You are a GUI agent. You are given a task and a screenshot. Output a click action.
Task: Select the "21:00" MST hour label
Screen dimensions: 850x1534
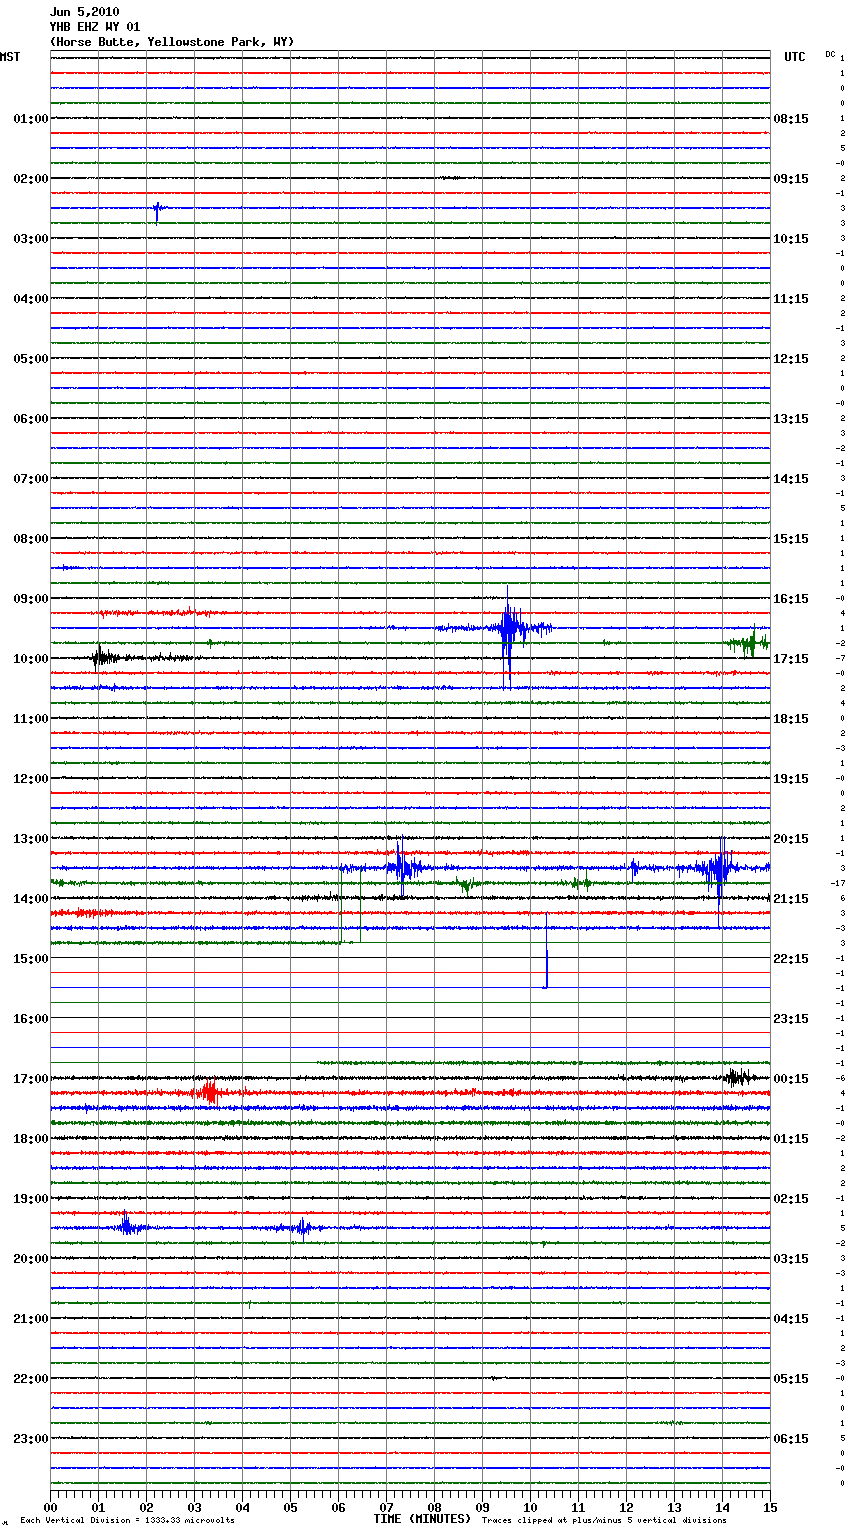(30, 1318)
